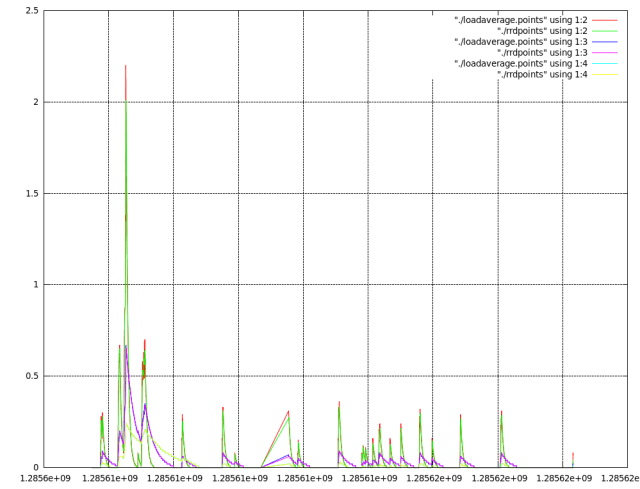Screen dimensions: 640x489
Task: Select the 1.5 y-axis tick label
Action: click(33, 193)
